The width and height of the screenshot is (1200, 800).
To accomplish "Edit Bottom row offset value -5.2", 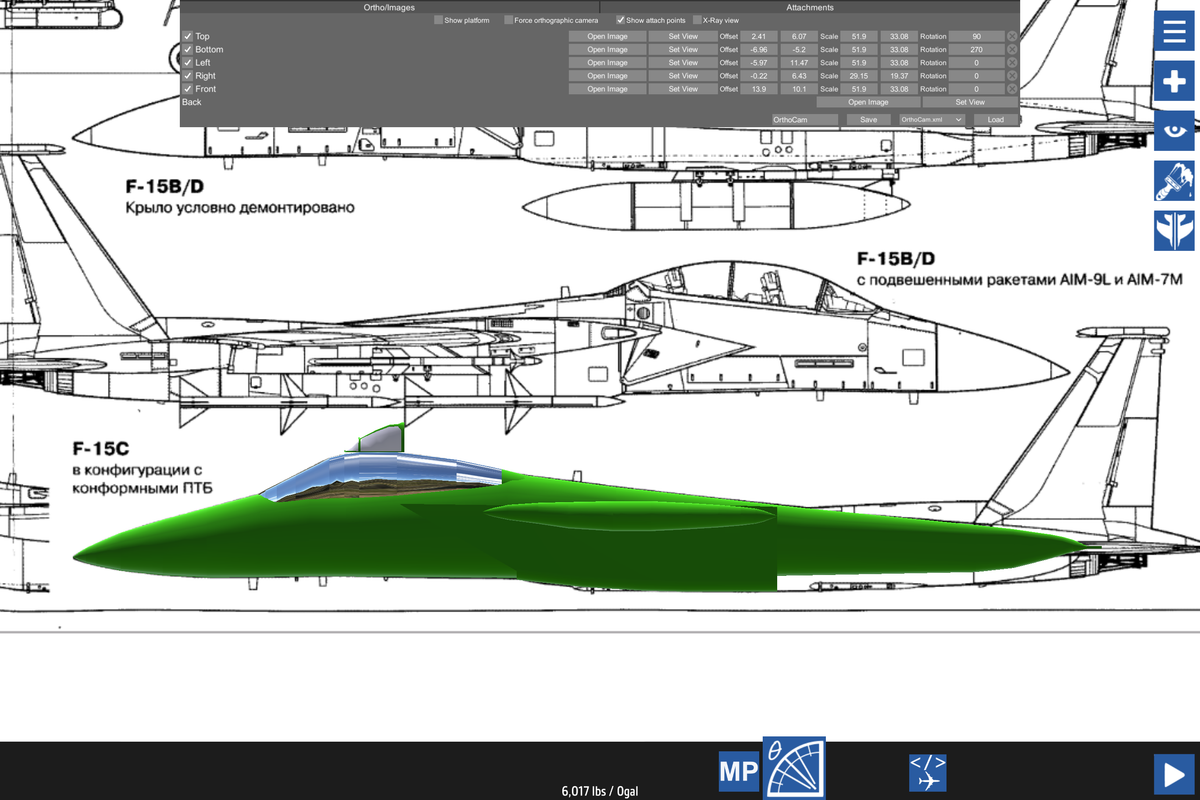I will pos(799,49).
